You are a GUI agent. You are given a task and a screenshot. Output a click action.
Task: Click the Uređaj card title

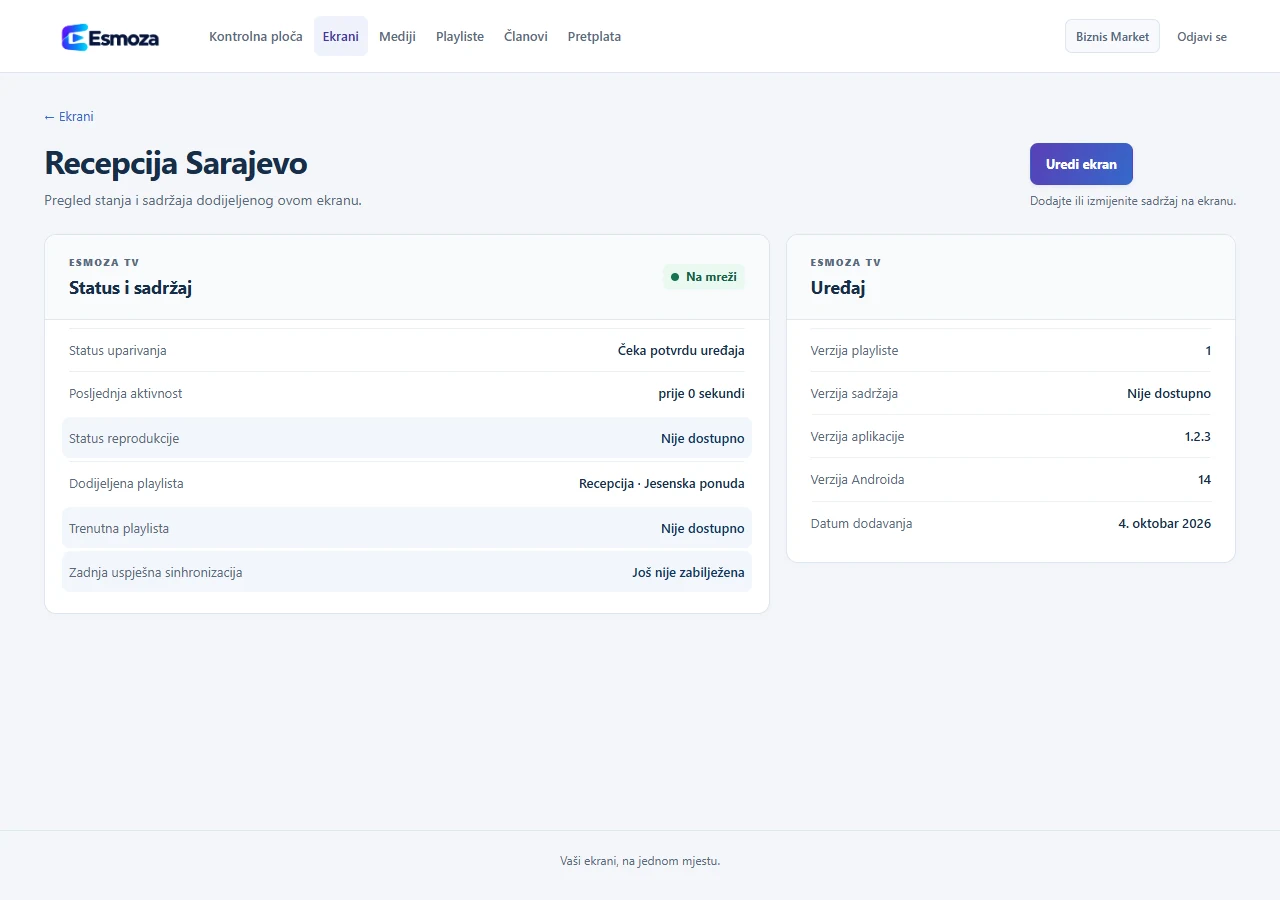[x=838, y=288]
